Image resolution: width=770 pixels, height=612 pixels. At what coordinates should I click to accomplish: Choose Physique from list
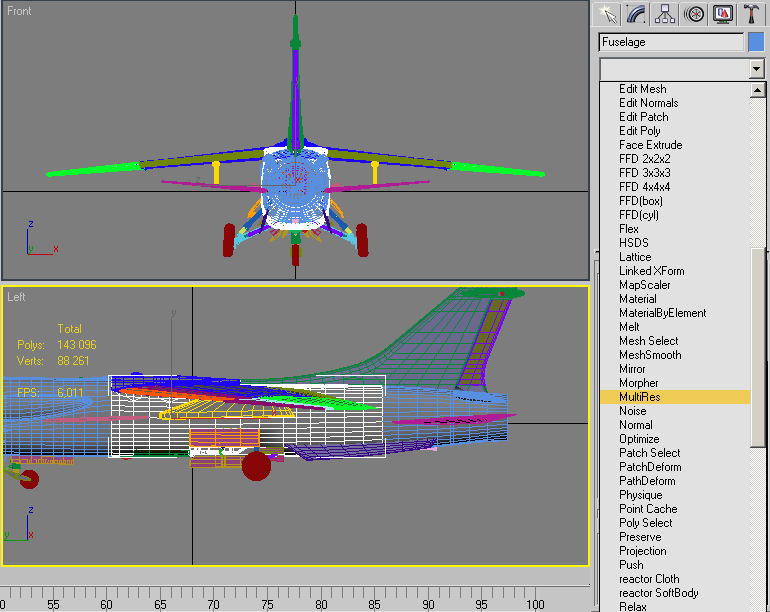pos(641,495)
